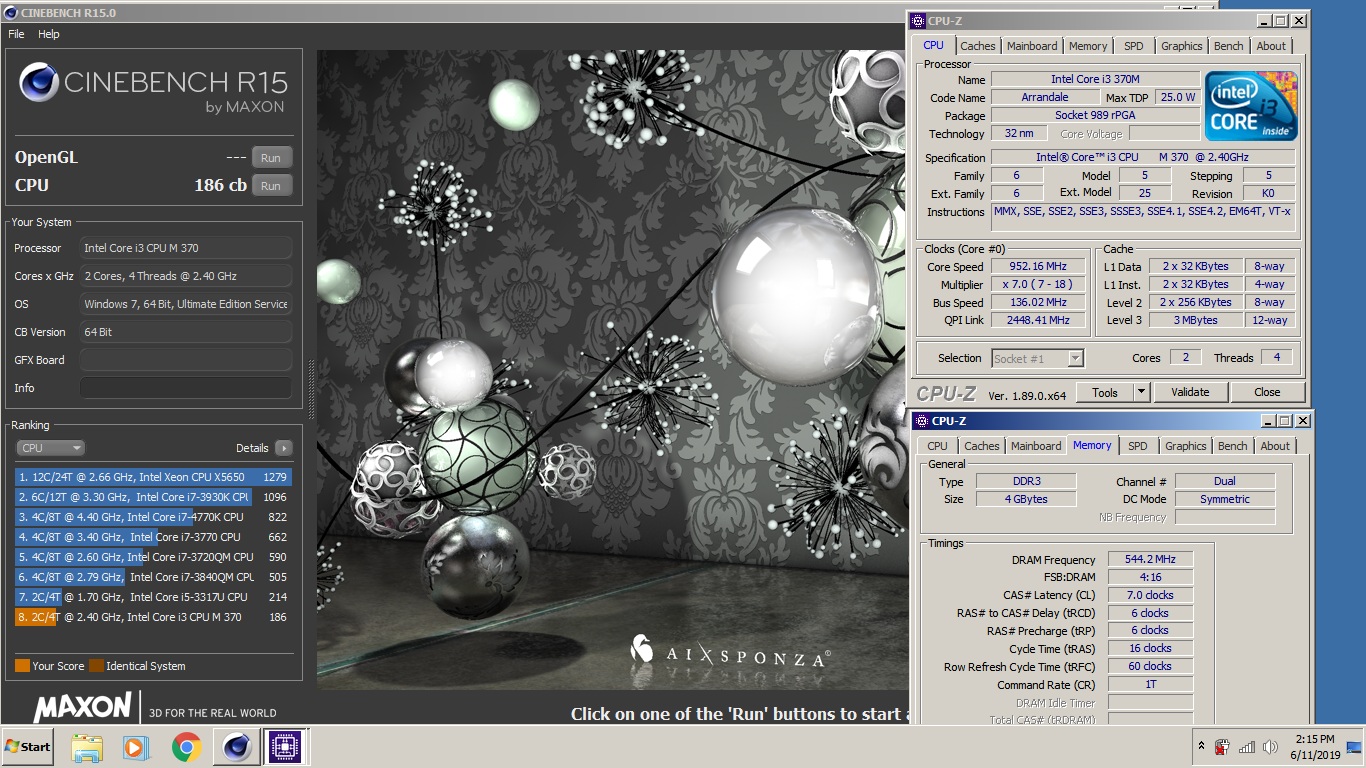Click the Core Speed value 952.16 MHz
This screenshot has width=1366, height=768.
pos(1037,266)
